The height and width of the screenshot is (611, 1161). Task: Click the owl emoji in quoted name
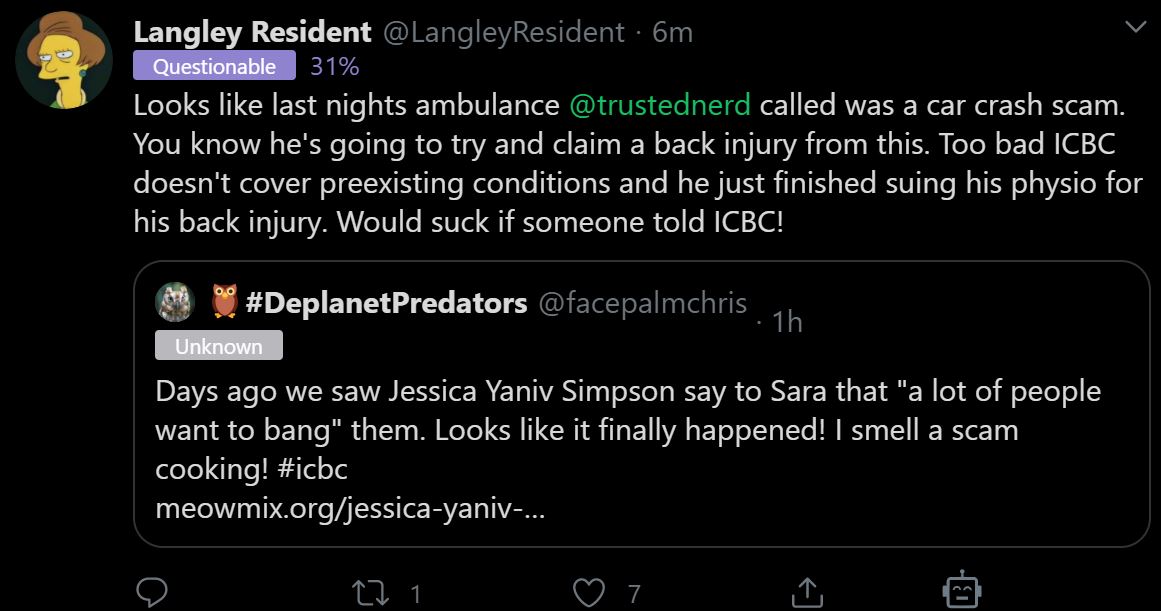(x=224, y=301)
